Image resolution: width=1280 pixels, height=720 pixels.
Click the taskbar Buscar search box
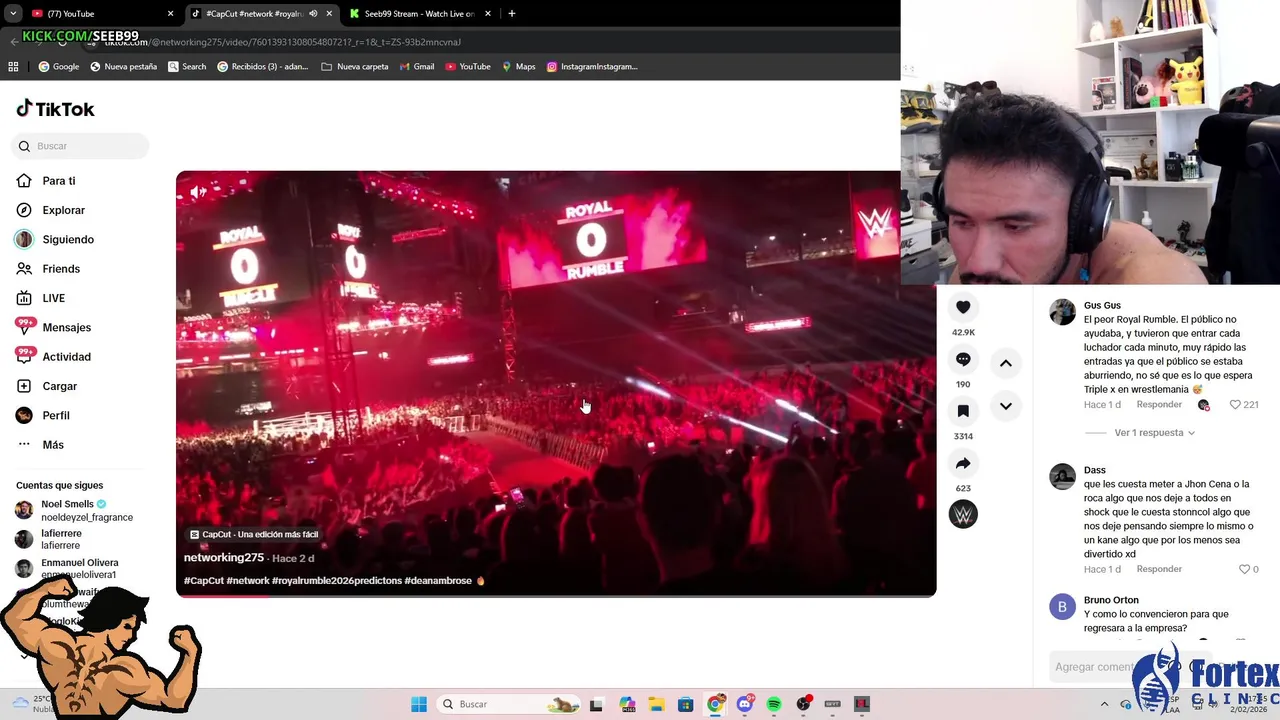coord(510,704)
